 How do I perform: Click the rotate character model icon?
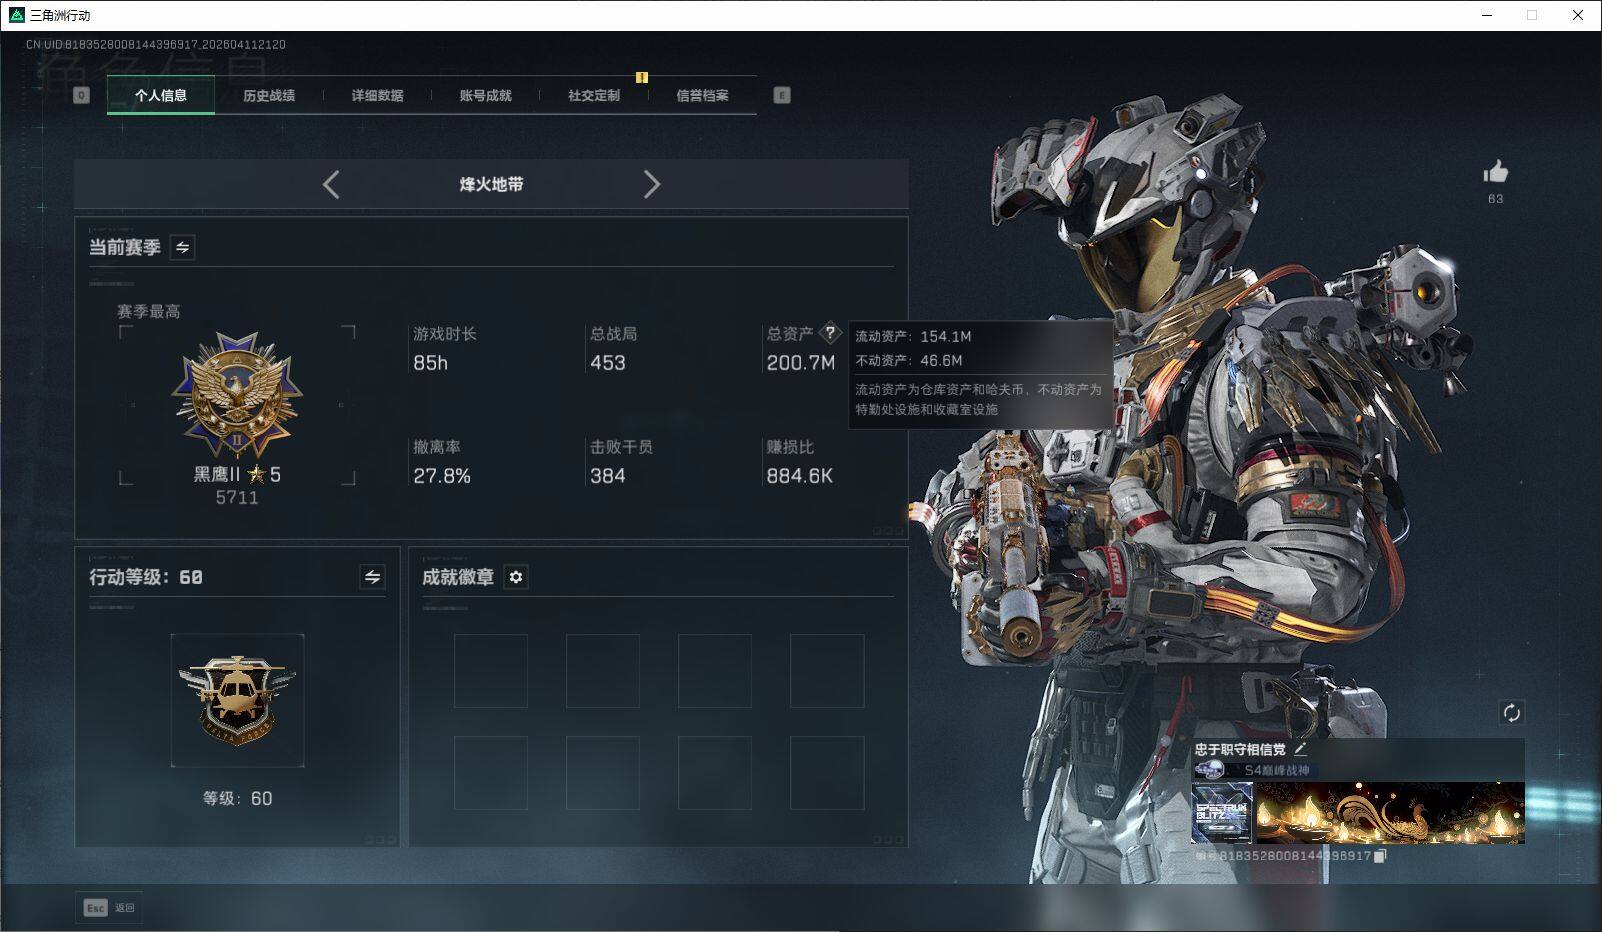[1511, 713]
